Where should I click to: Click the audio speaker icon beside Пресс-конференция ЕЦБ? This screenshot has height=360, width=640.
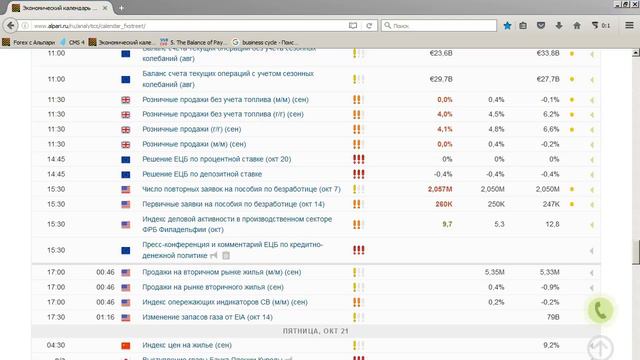(x=214, y=256)
